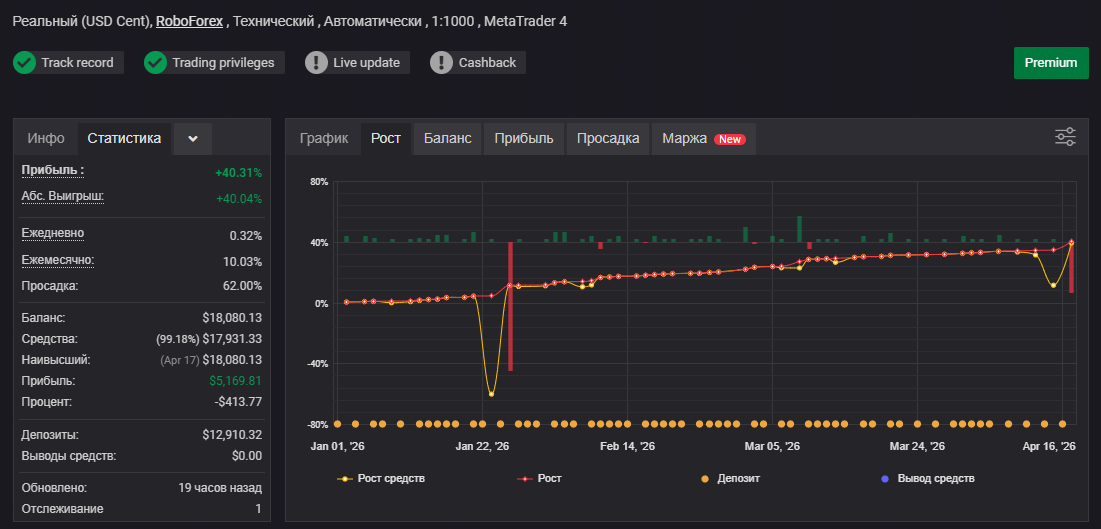Click the $0.00 Выводы средств value
The image size is (1101, 529).
click(x=246, y=456)
